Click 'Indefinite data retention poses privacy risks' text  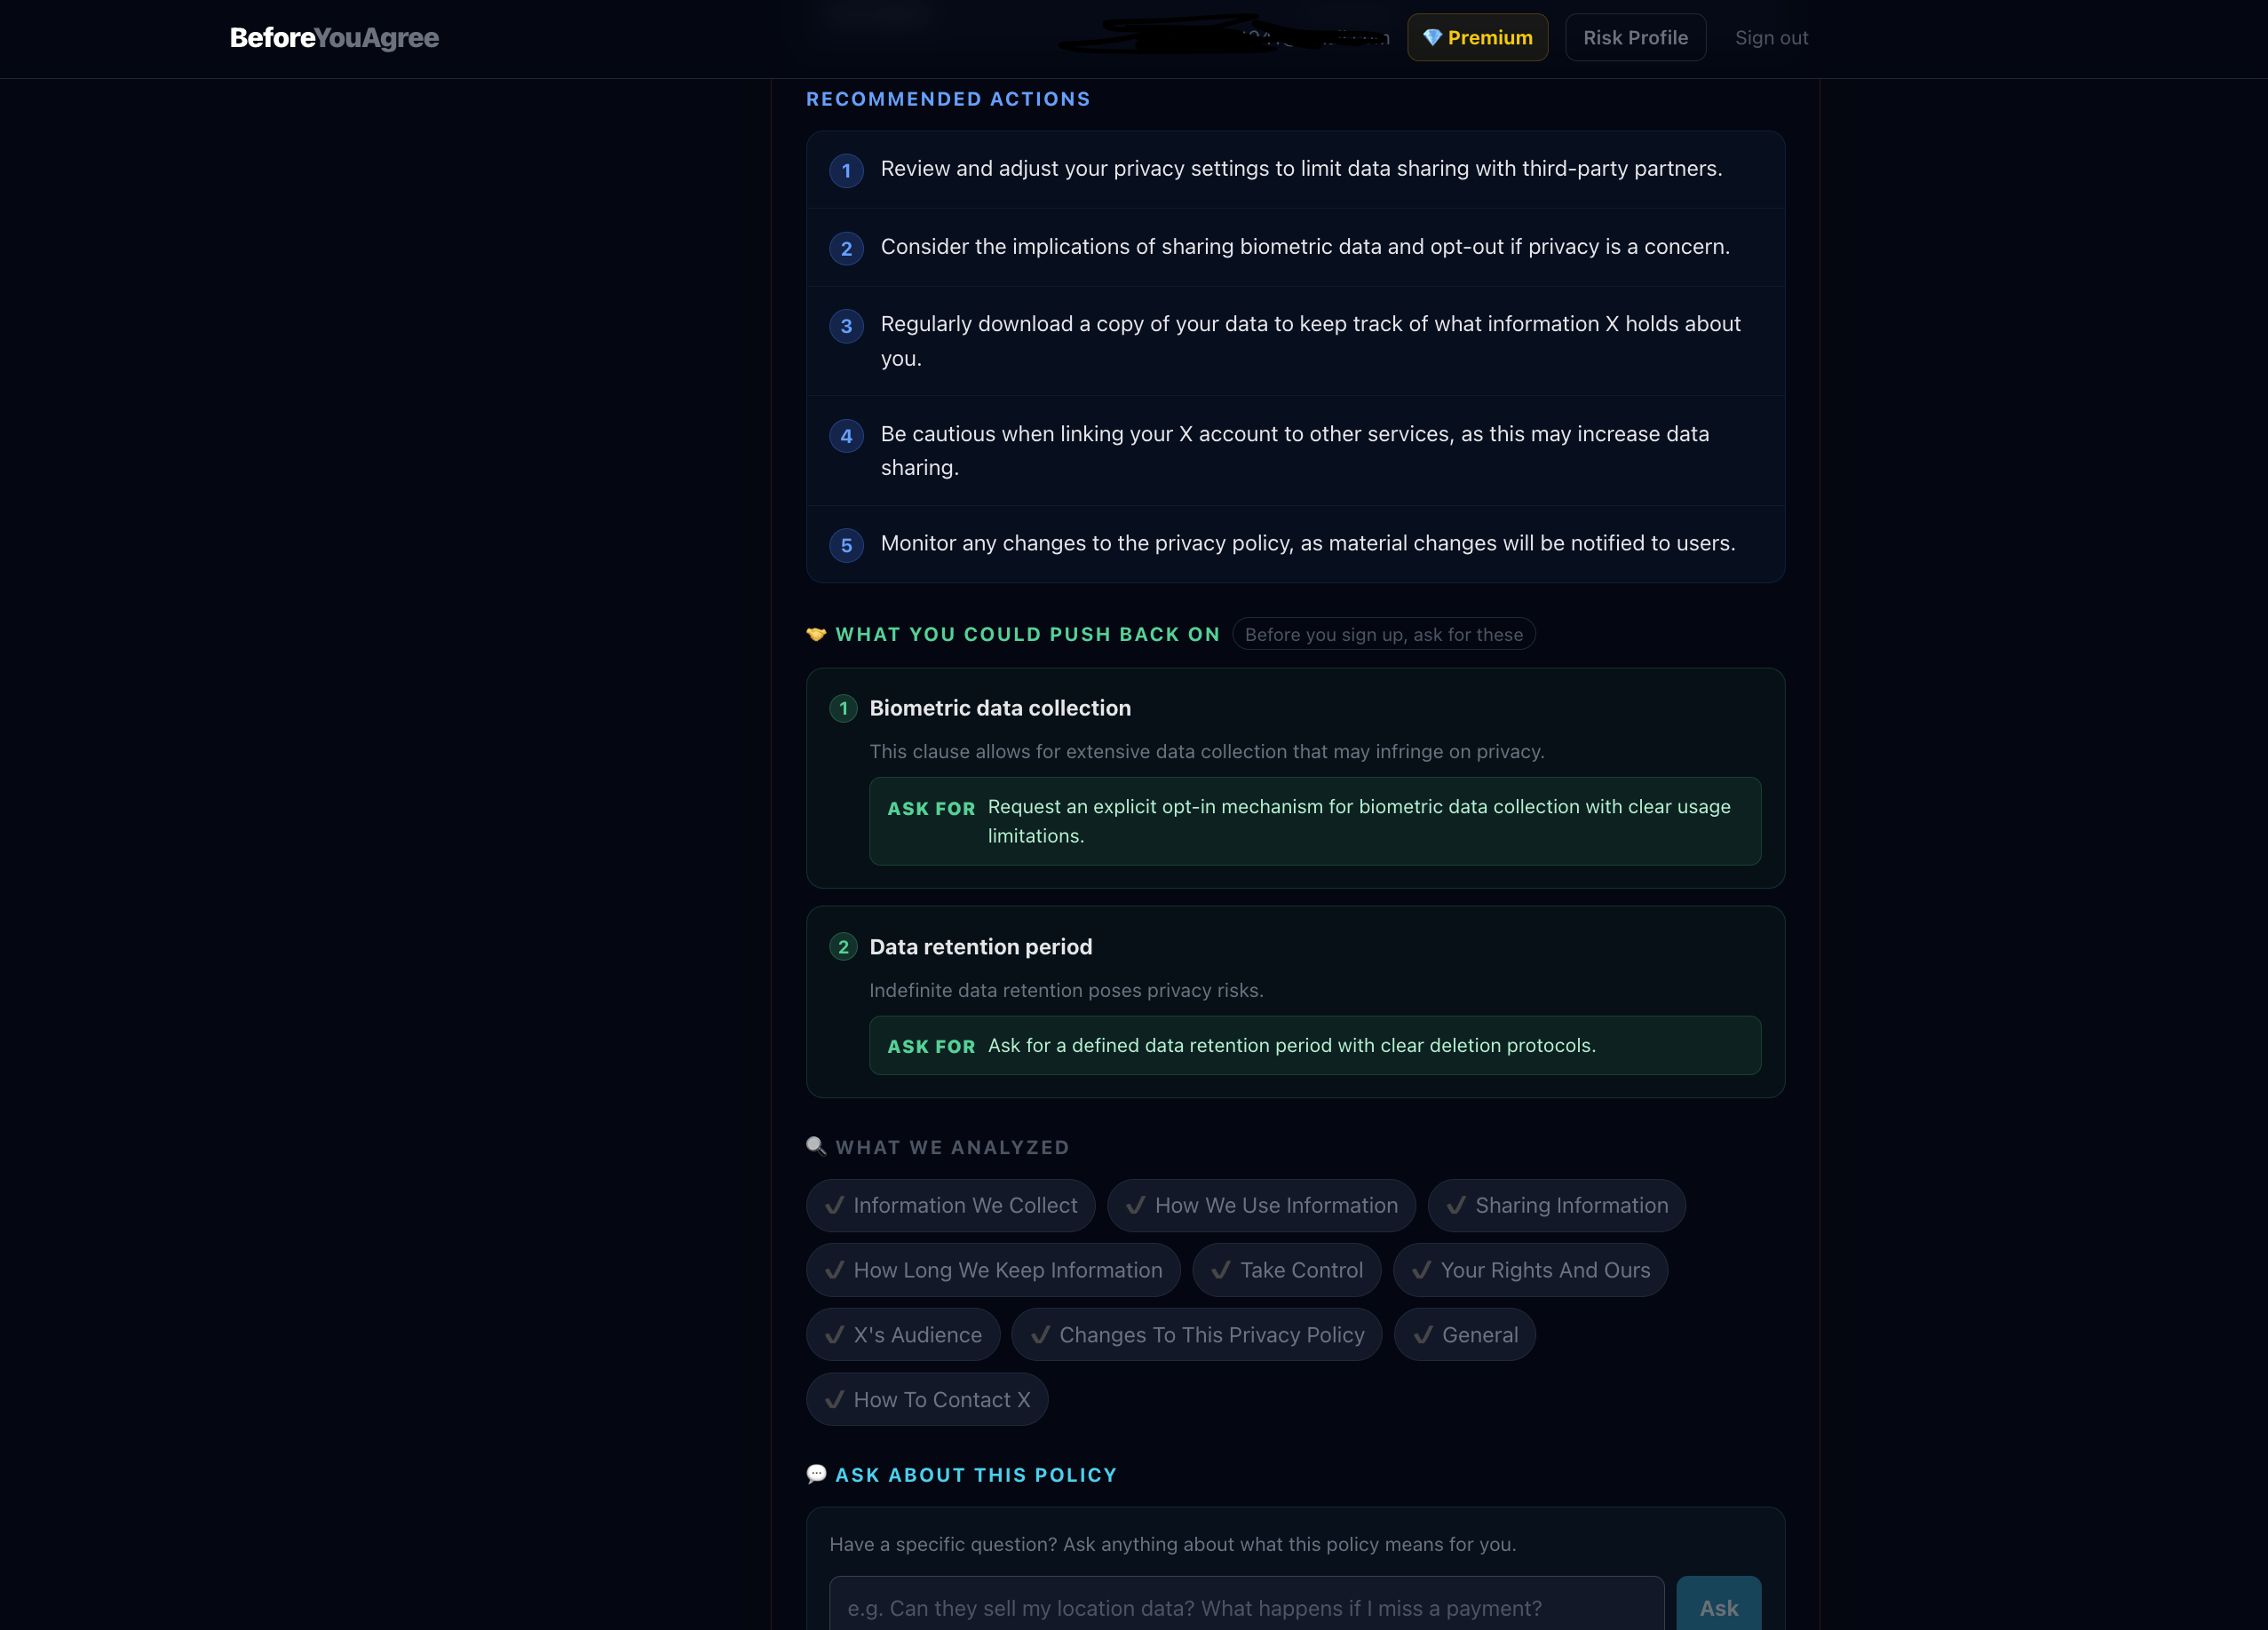click(1066, 990)
